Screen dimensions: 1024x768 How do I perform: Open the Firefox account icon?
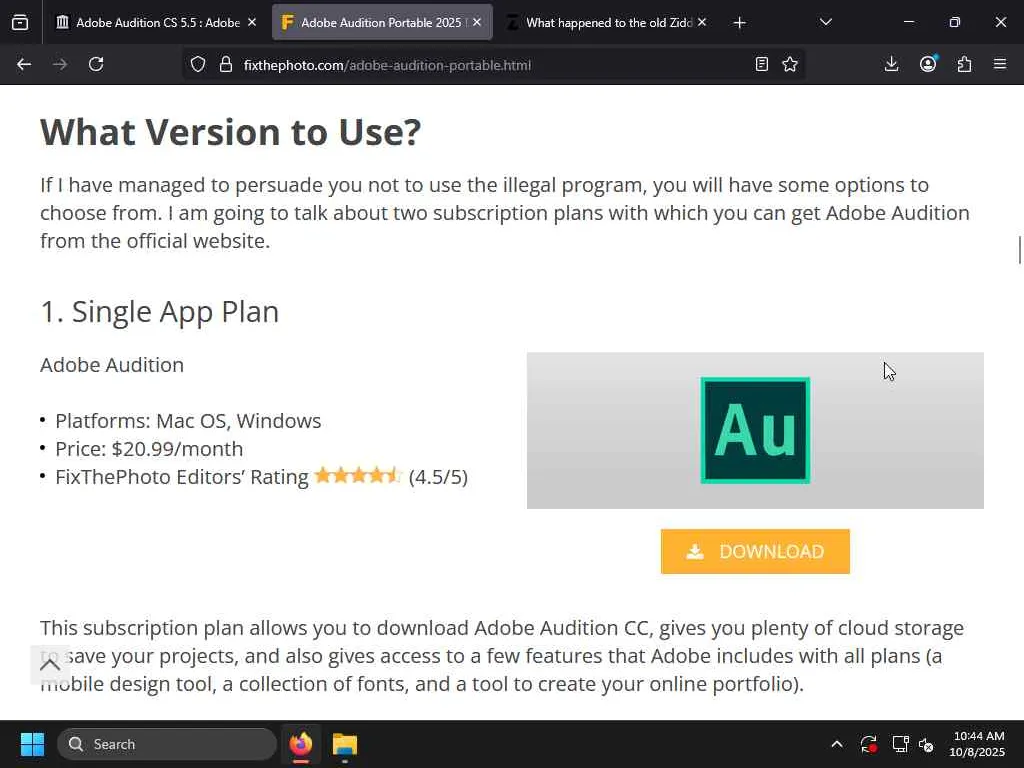pos(928,64)
